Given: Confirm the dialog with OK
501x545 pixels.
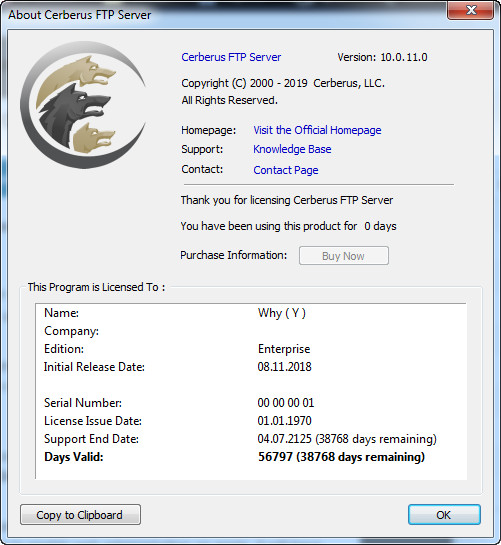Looking at the screenshot, I should 444,515.
